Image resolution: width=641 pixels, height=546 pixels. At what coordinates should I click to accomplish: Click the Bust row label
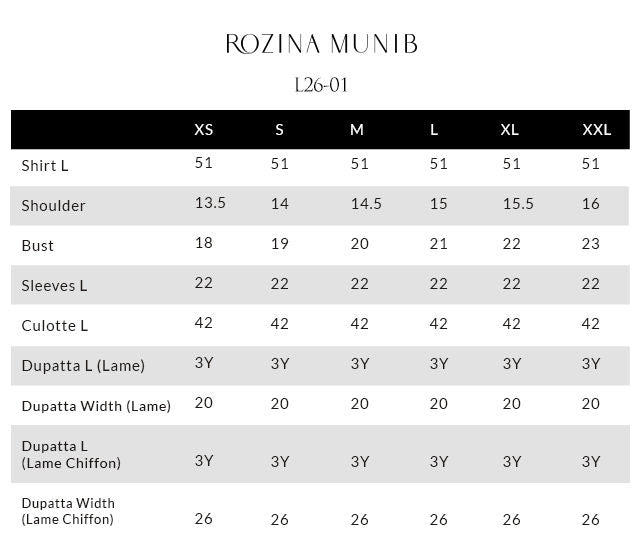click(38, 246)
